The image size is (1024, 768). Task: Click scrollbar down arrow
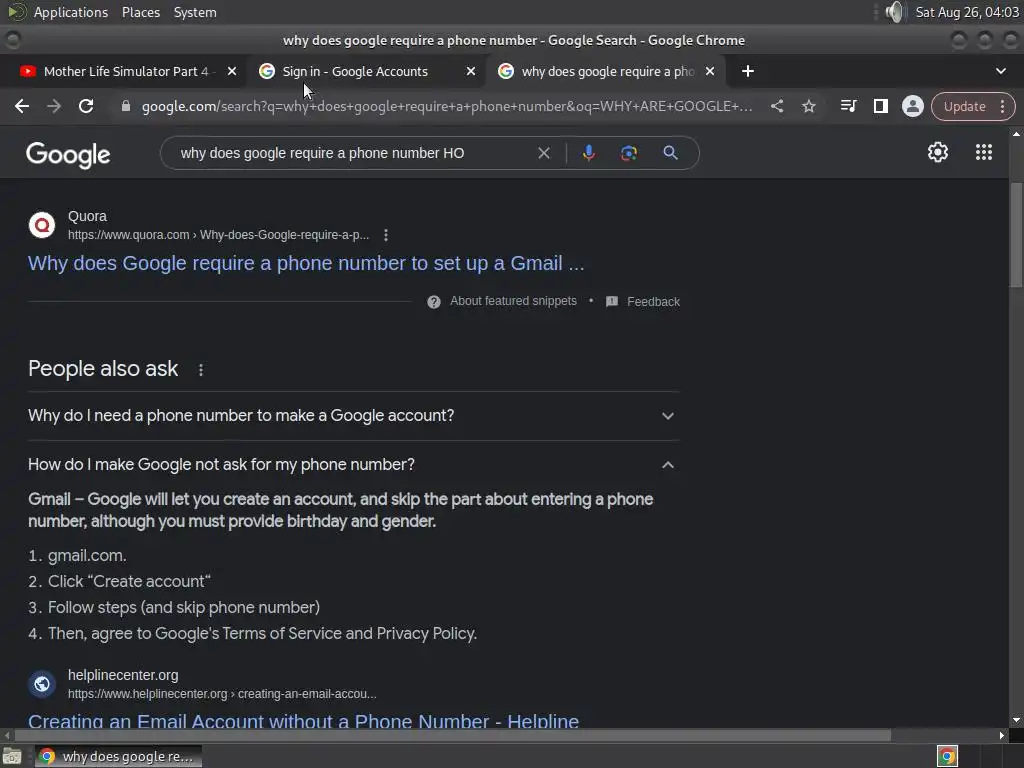[x=1016, y=720]
